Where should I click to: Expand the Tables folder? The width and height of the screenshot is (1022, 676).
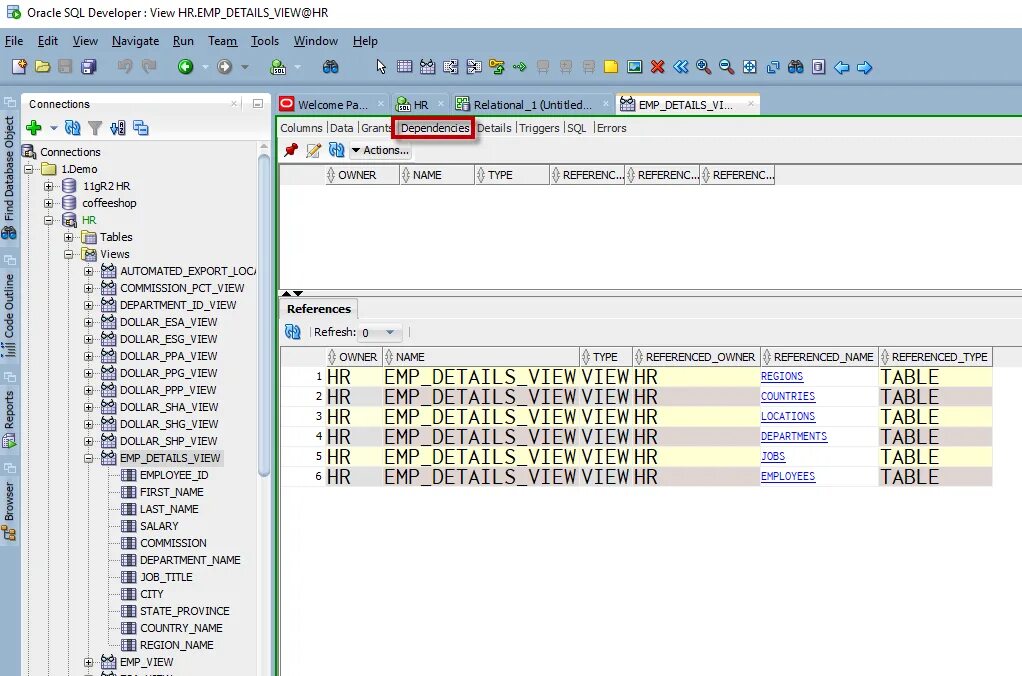(x=68, y=237)
